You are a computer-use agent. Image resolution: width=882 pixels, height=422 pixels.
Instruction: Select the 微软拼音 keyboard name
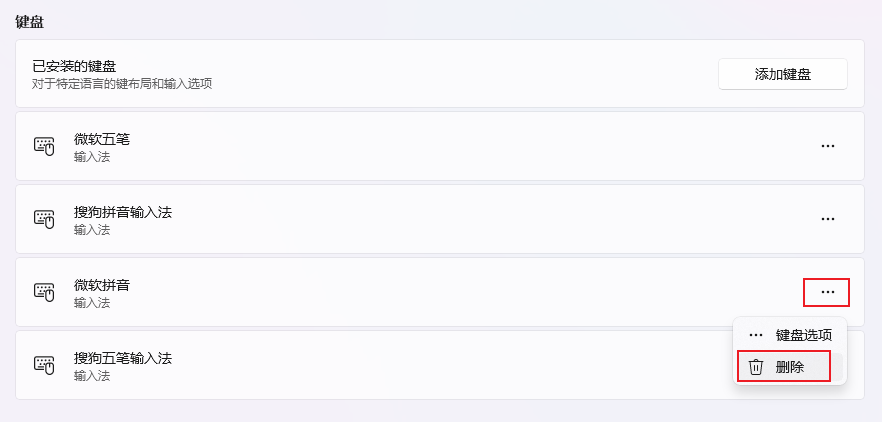coord(102,285)
